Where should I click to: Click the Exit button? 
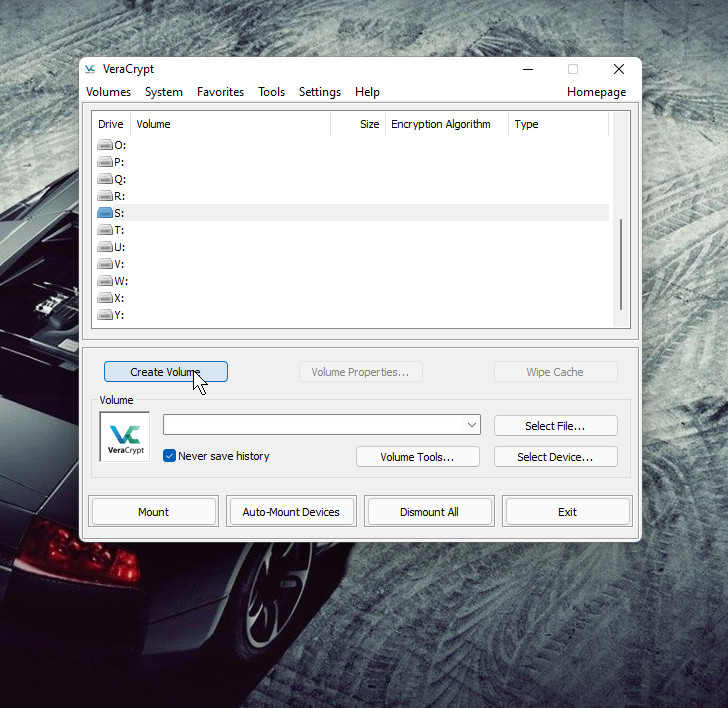(567, 512)
